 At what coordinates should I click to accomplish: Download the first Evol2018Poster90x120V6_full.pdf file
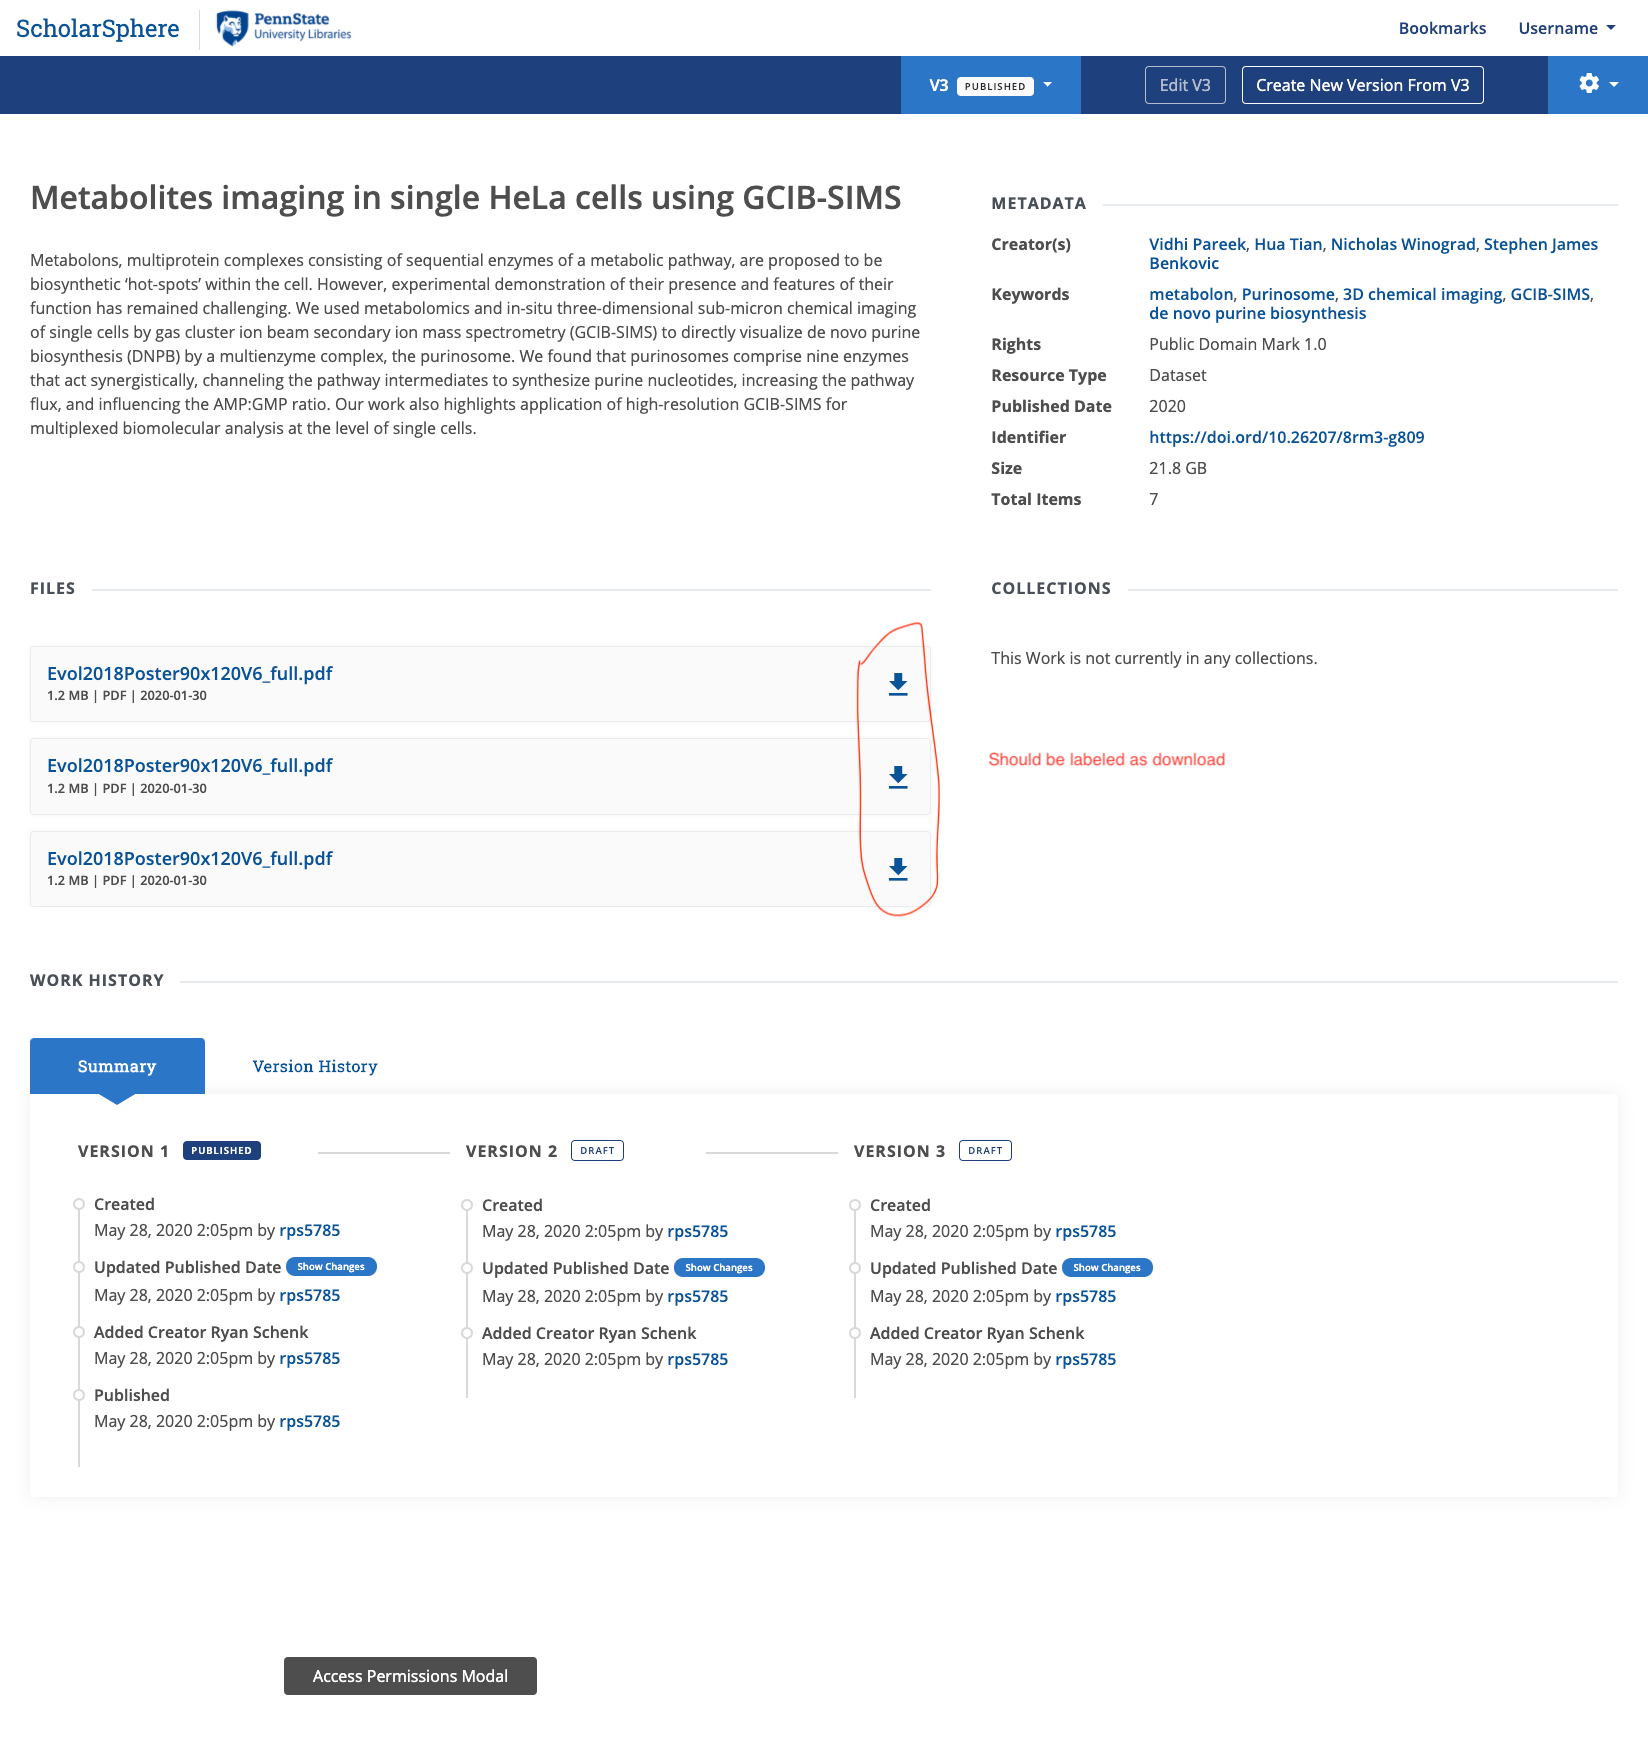coord(897,684)
